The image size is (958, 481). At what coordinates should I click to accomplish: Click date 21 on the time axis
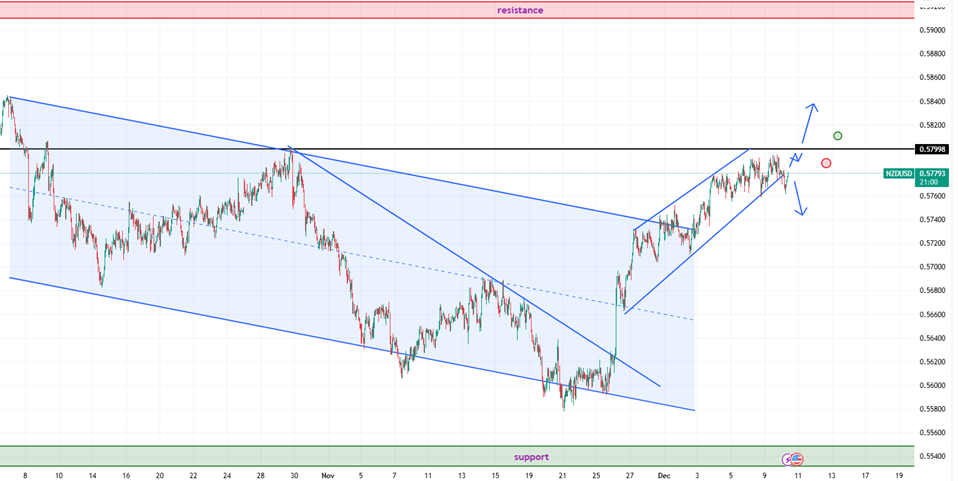pos(563,476)
